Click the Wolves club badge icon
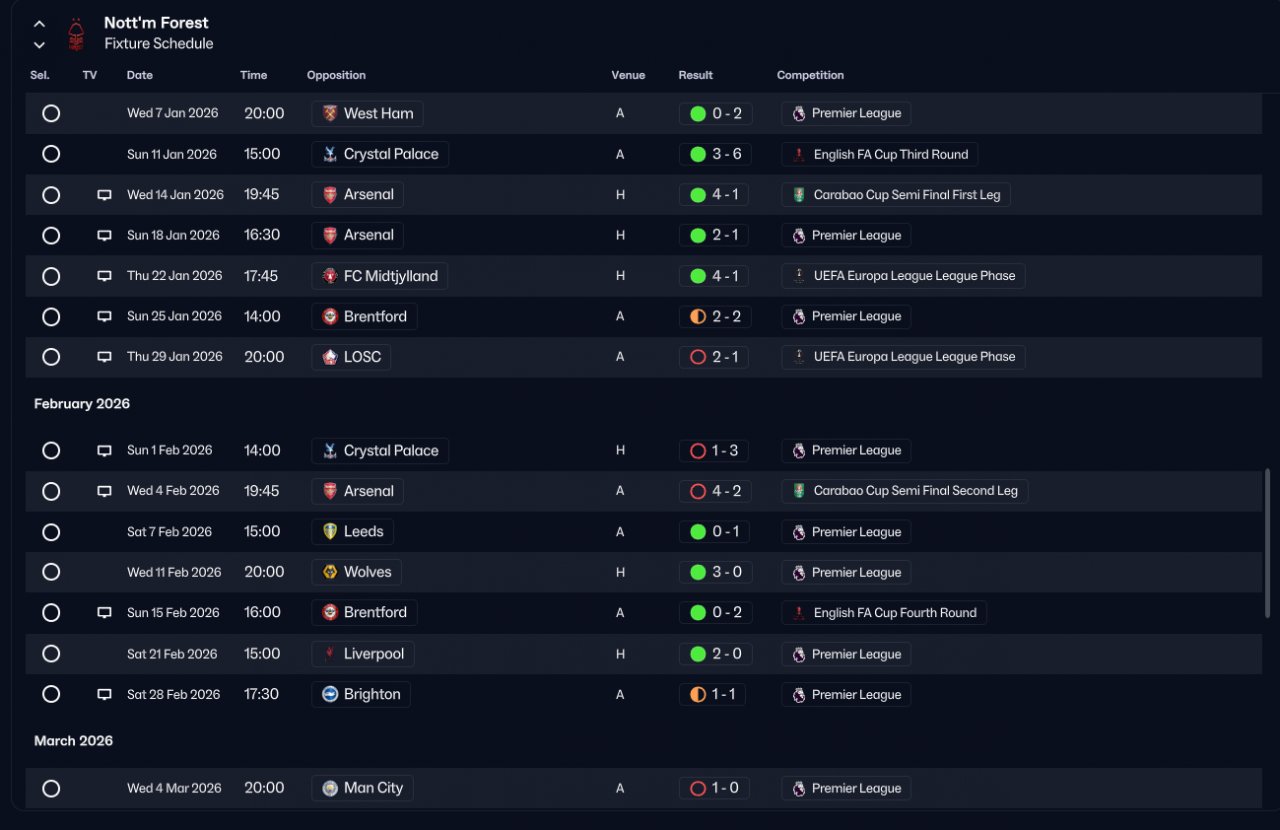This screenshot has height=830, width=1280. click(x=330, y=573)
